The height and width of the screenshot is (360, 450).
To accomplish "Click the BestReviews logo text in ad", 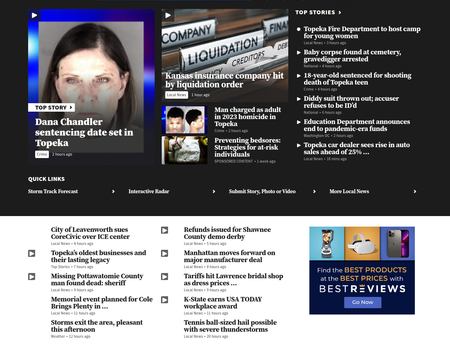I will tap(362, 289).
